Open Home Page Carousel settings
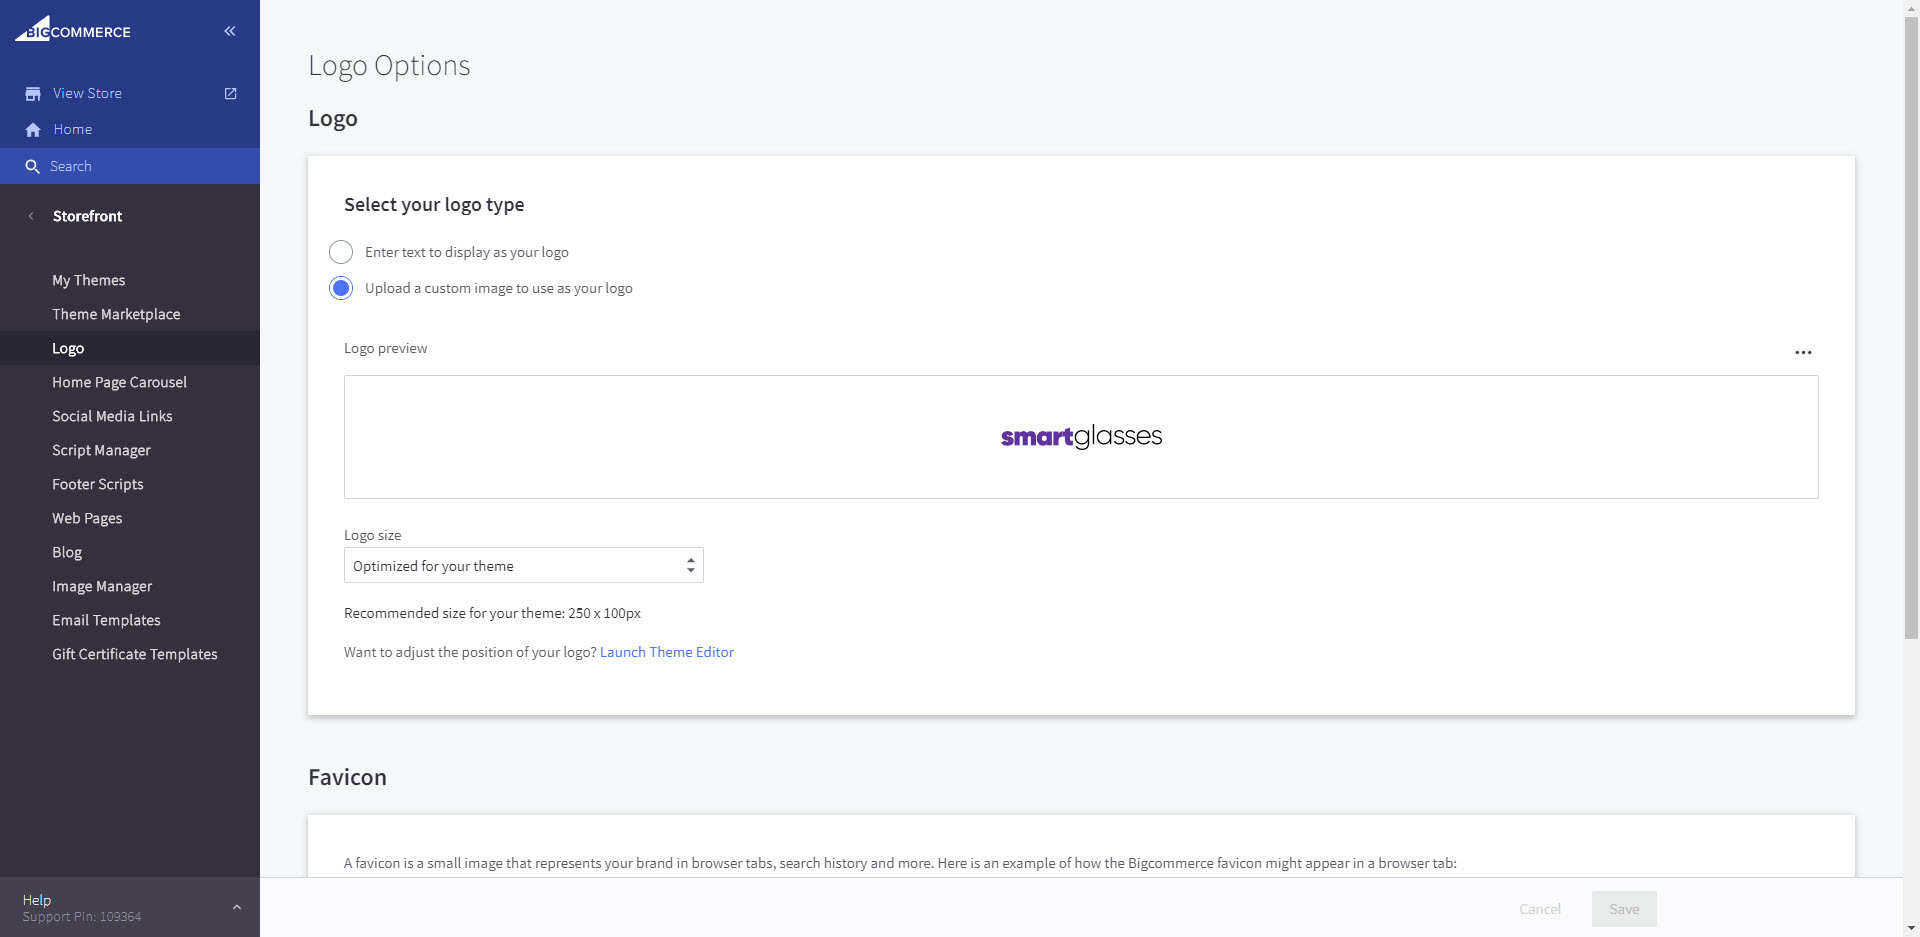This screenshot has height=937, width=1920. 119,382
